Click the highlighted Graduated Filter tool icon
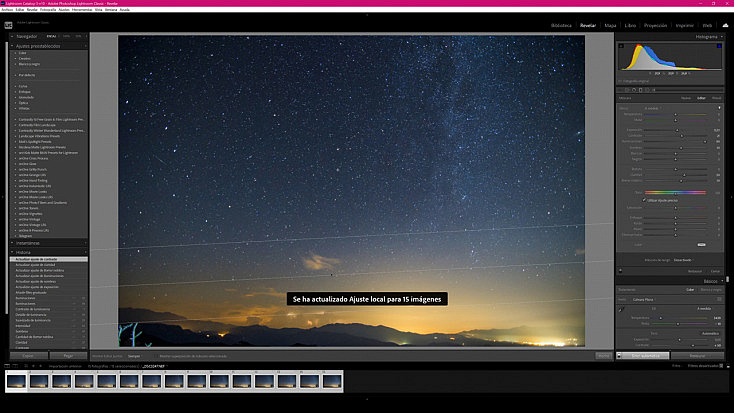Screen dimensions: 734x413 click(640, 90)
